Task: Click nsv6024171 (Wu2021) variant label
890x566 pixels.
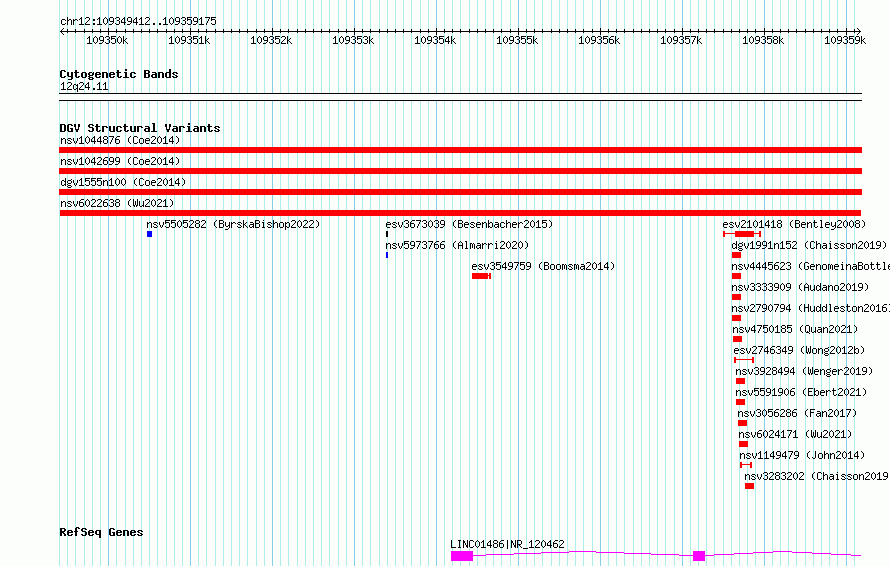Action: 795,434
